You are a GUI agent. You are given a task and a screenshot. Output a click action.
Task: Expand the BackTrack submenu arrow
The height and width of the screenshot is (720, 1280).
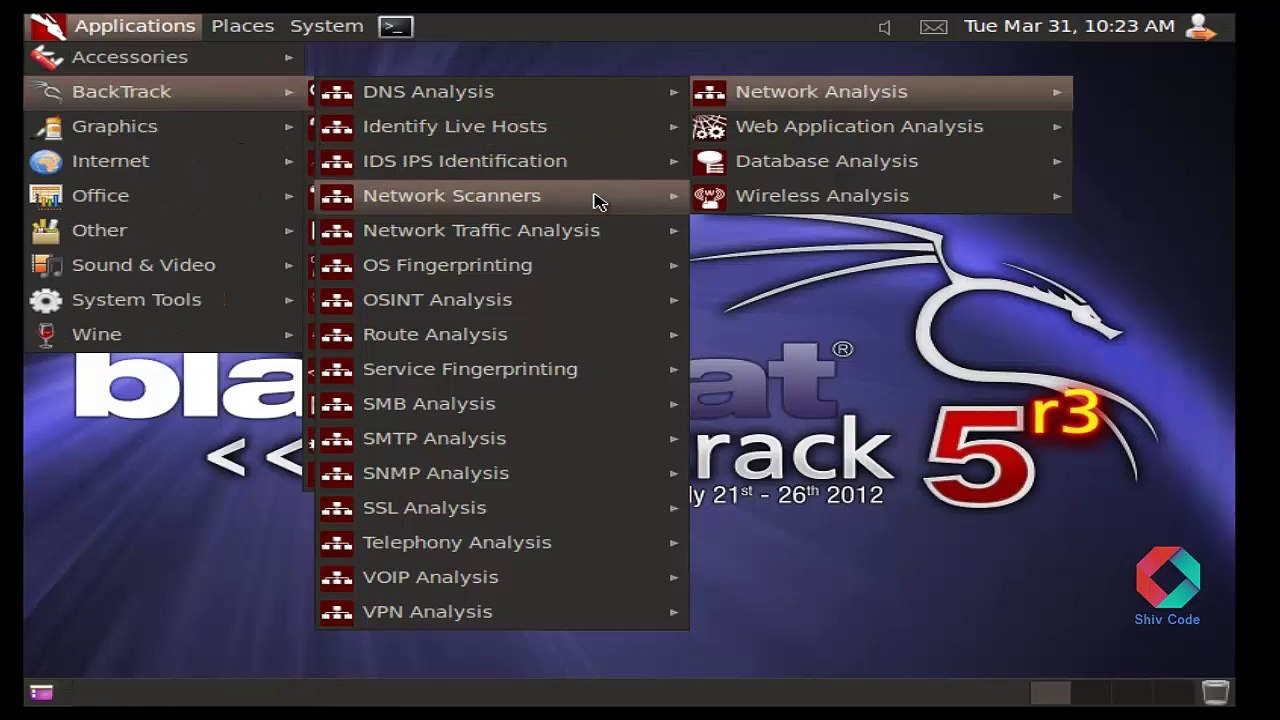click(289, 92)
